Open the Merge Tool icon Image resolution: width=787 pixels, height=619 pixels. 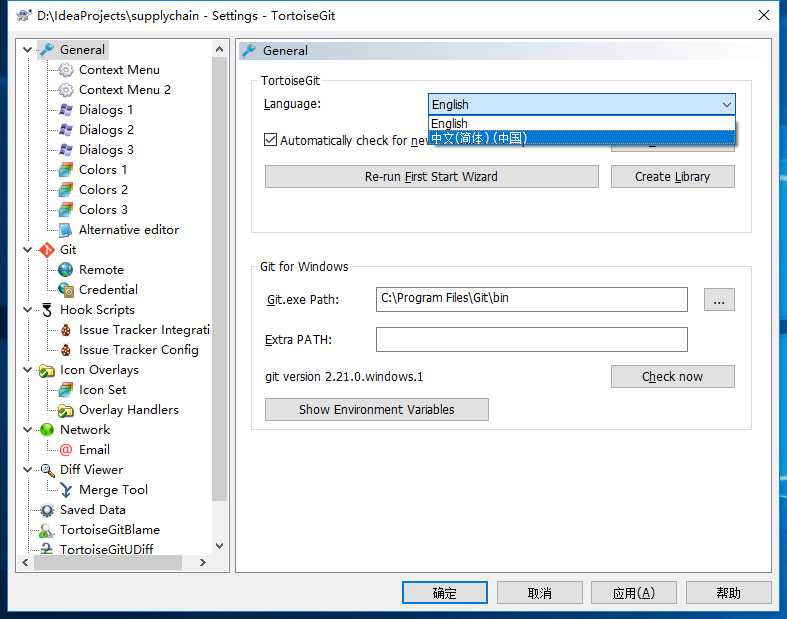point(65,490)
